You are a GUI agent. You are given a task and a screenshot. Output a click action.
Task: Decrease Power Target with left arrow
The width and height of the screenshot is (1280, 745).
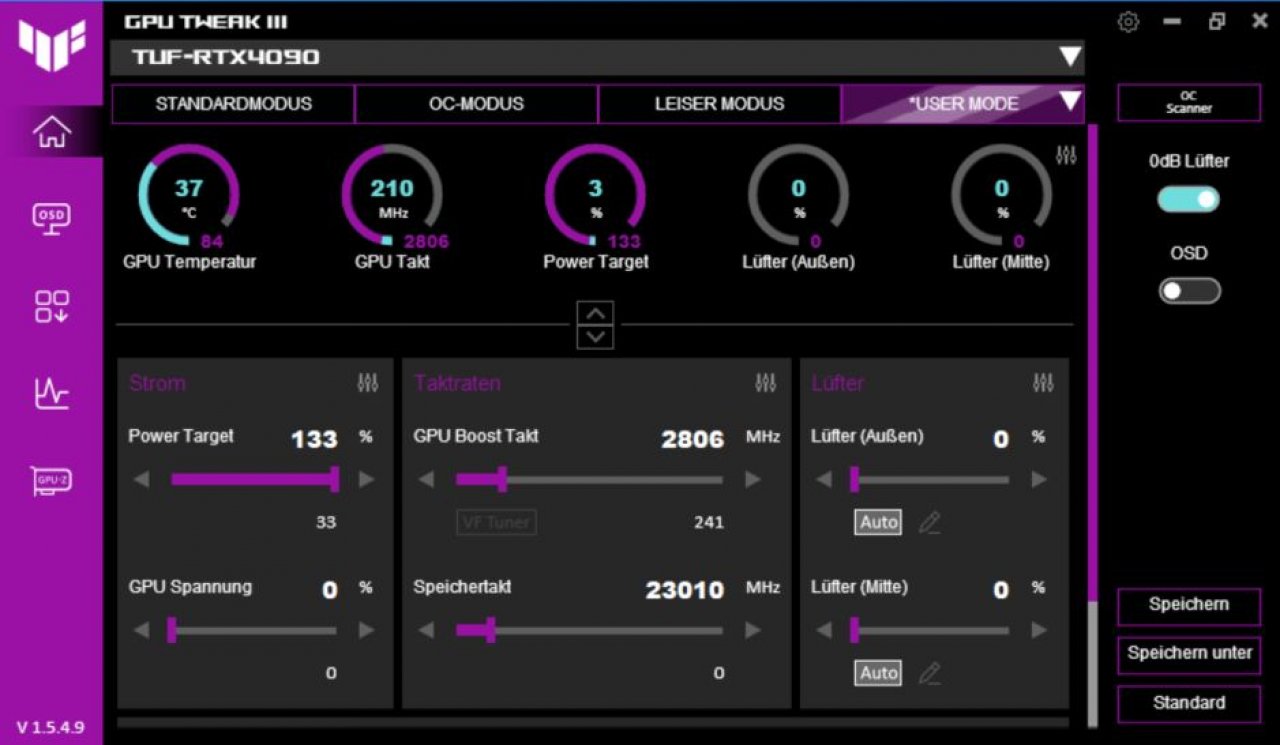(x=141, y=480)
